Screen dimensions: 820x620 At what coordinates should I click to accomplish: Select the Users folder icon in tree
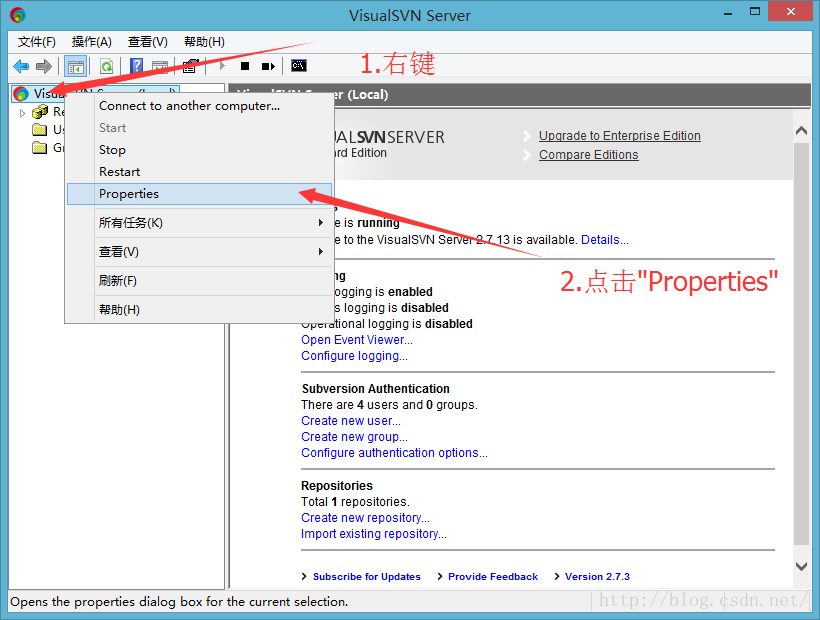(x=40, y=130)
